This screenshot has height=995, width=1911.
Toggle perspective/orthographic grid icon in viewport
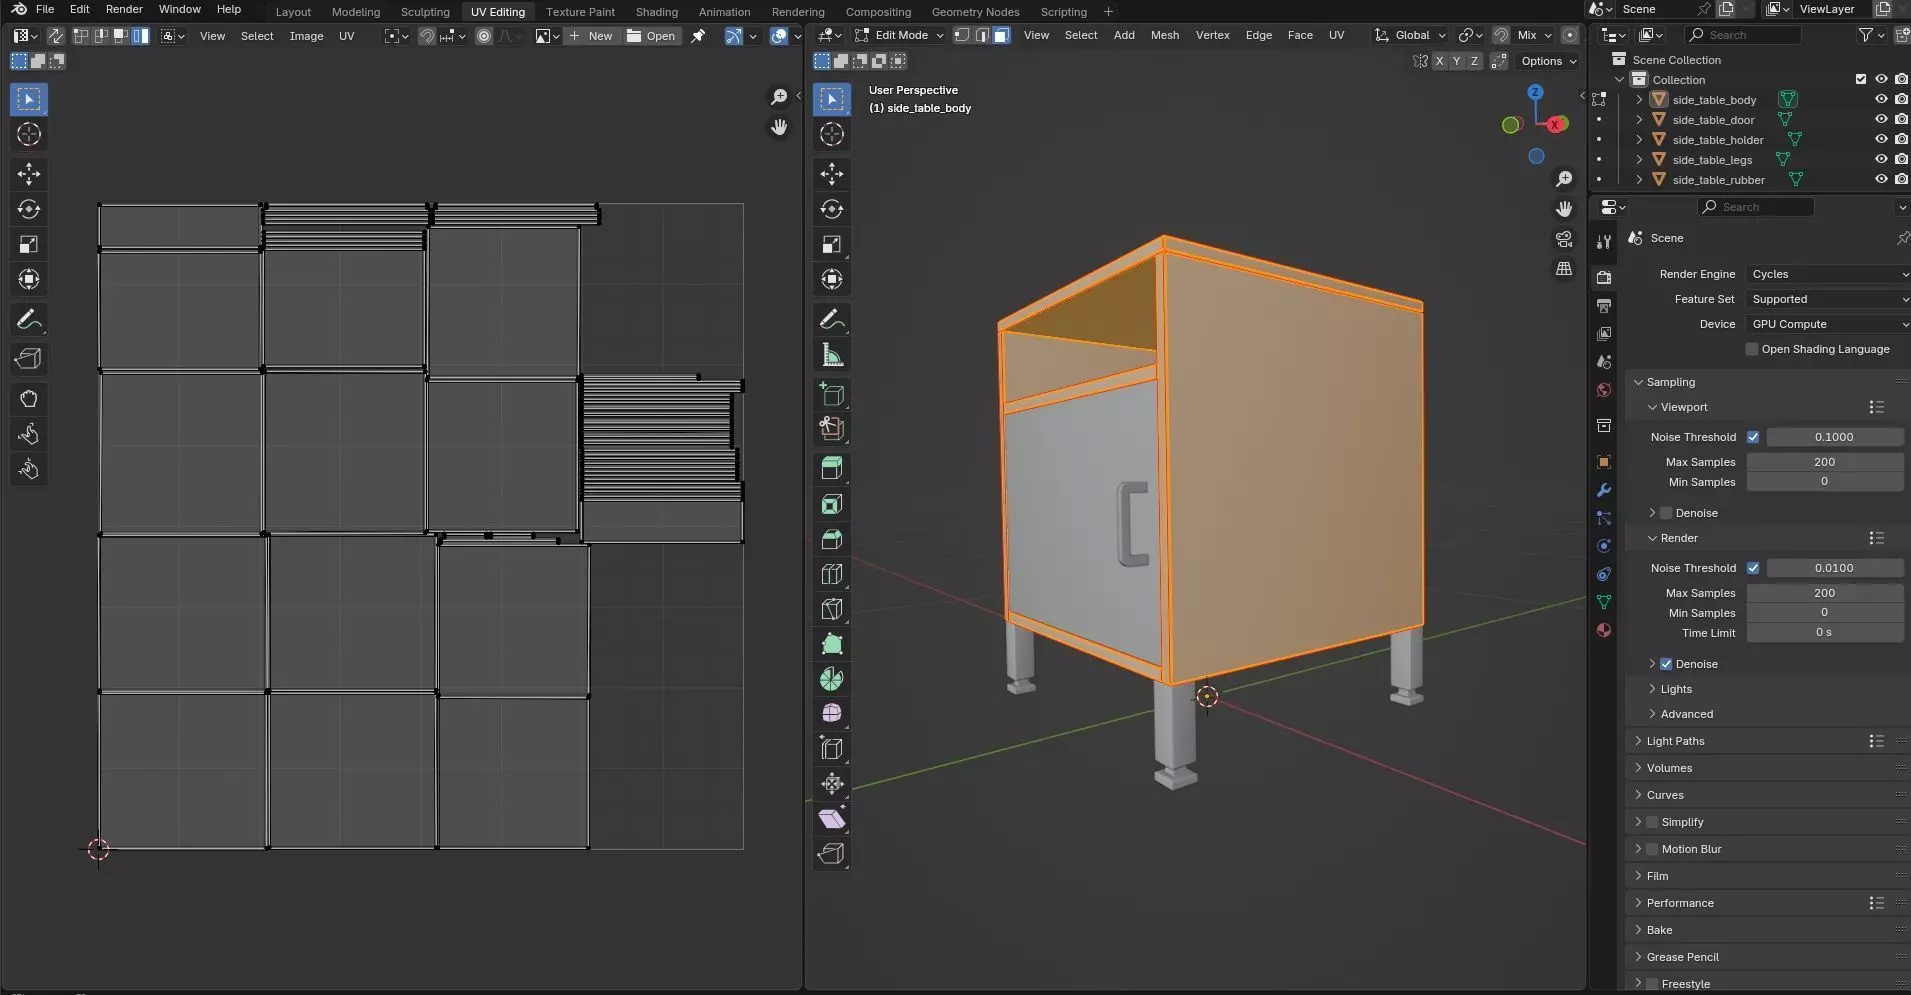(x=1564, y=269)
